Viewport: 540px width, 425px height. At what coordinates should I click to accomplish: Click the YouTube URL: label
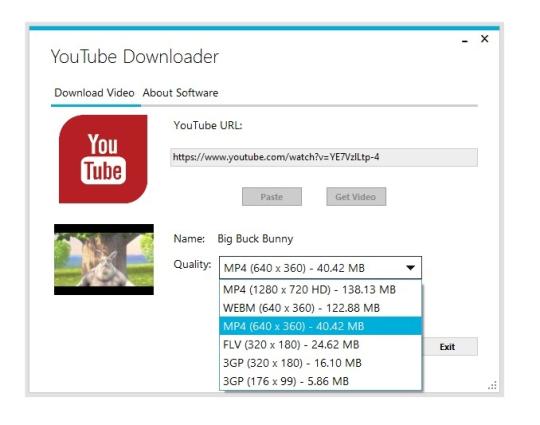point(208,125)
